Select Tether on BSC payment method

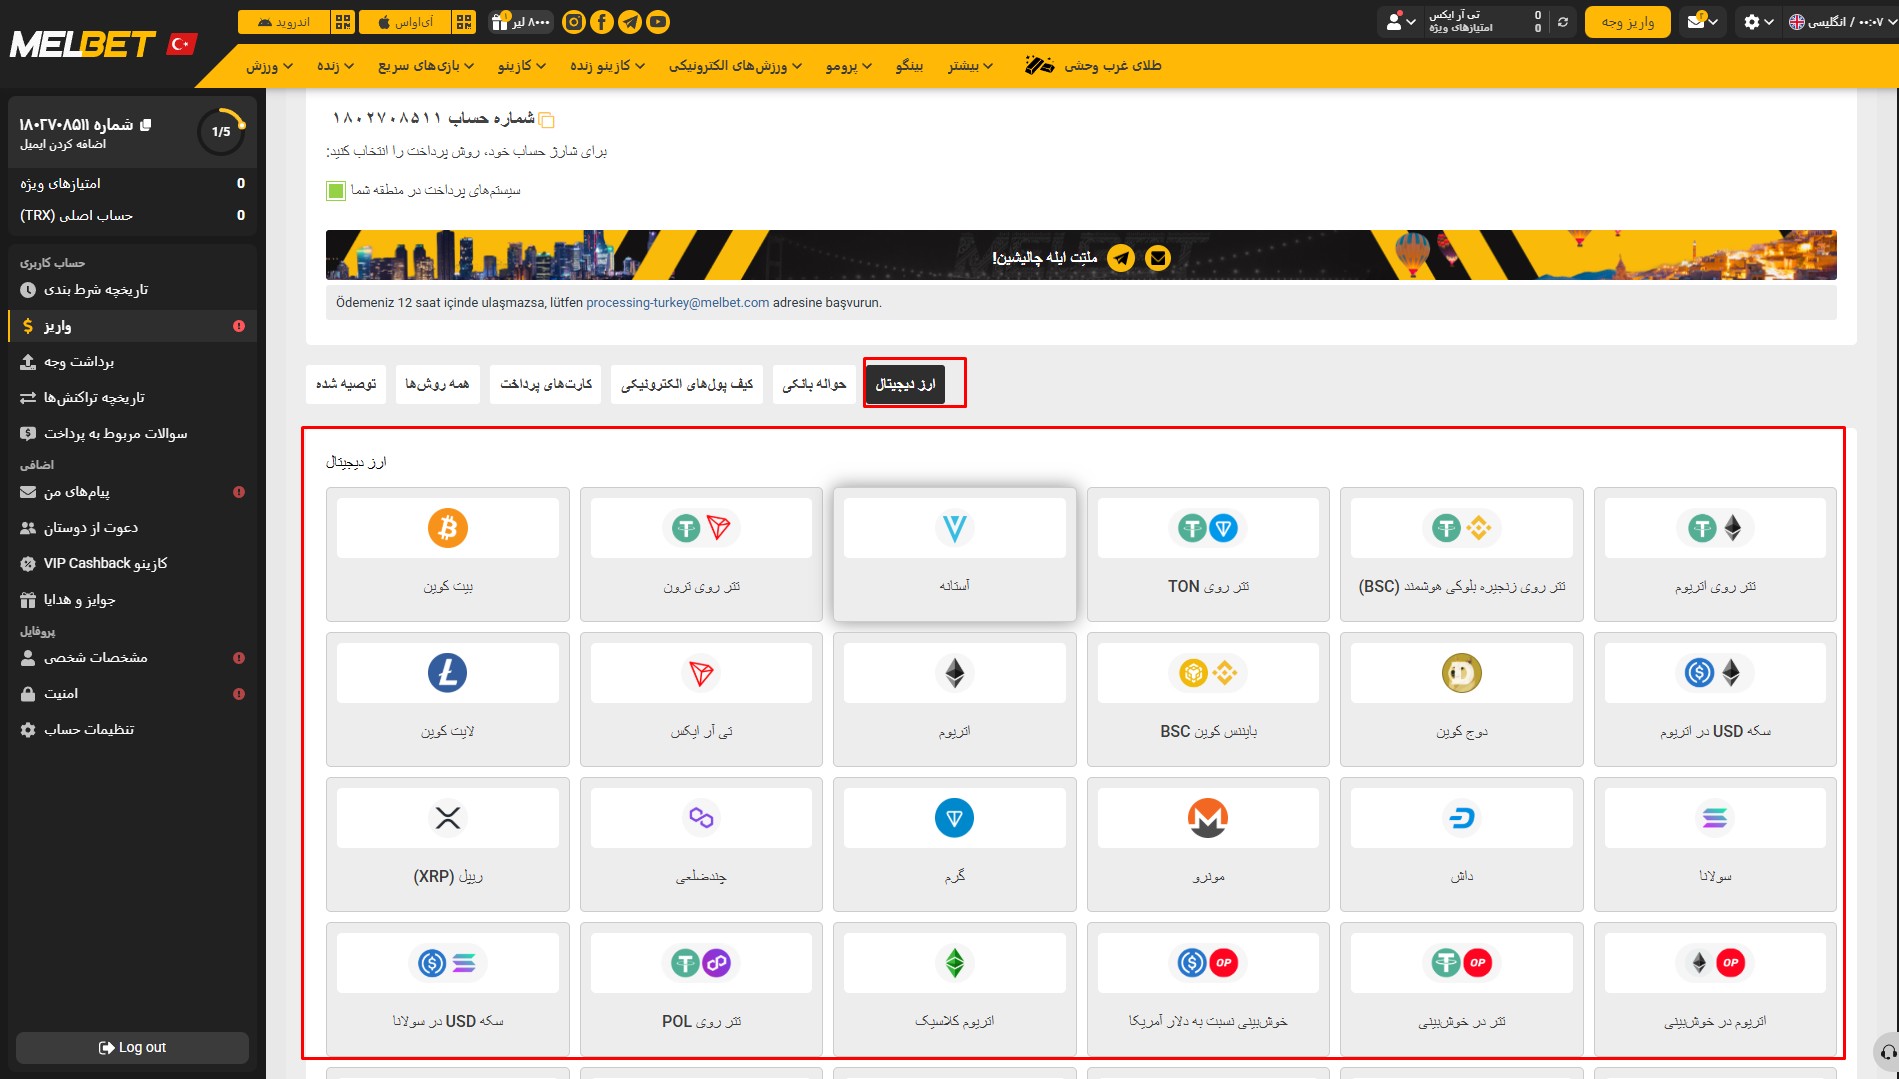1462,554
